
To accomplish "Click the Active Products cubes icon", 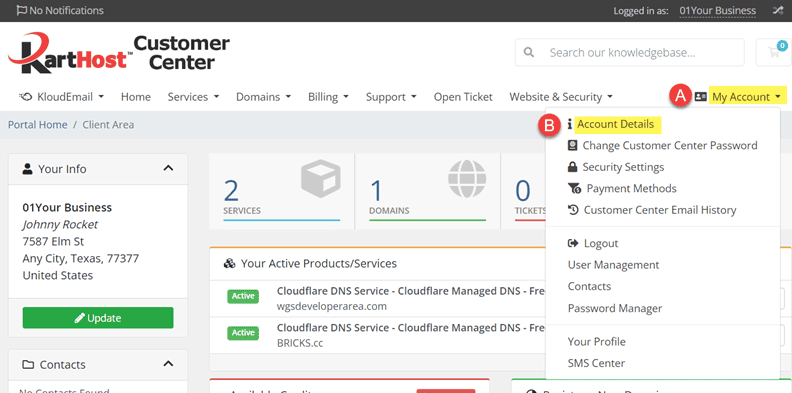I will 229,264.
